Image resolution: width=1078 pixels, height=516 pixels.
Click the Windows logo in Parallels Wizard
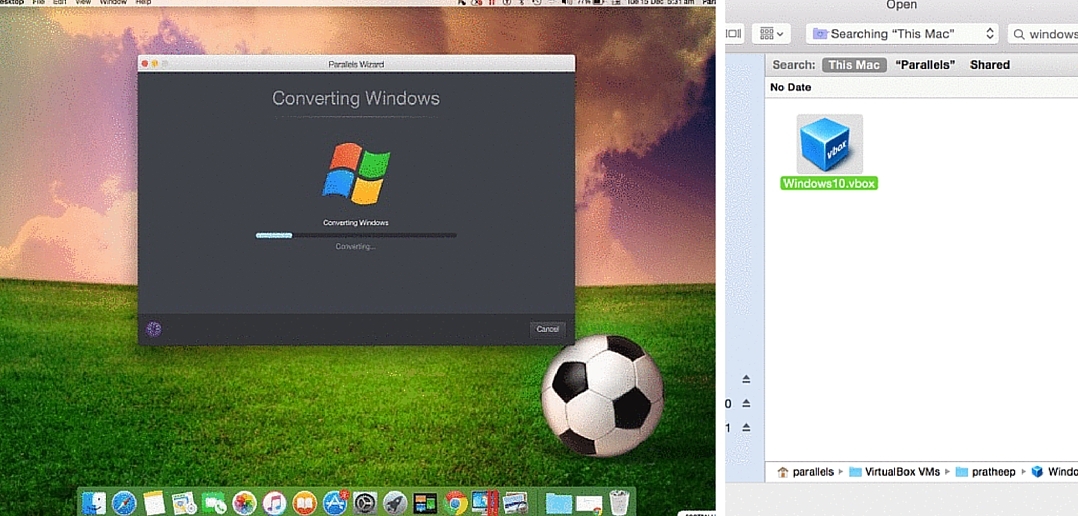356,173
